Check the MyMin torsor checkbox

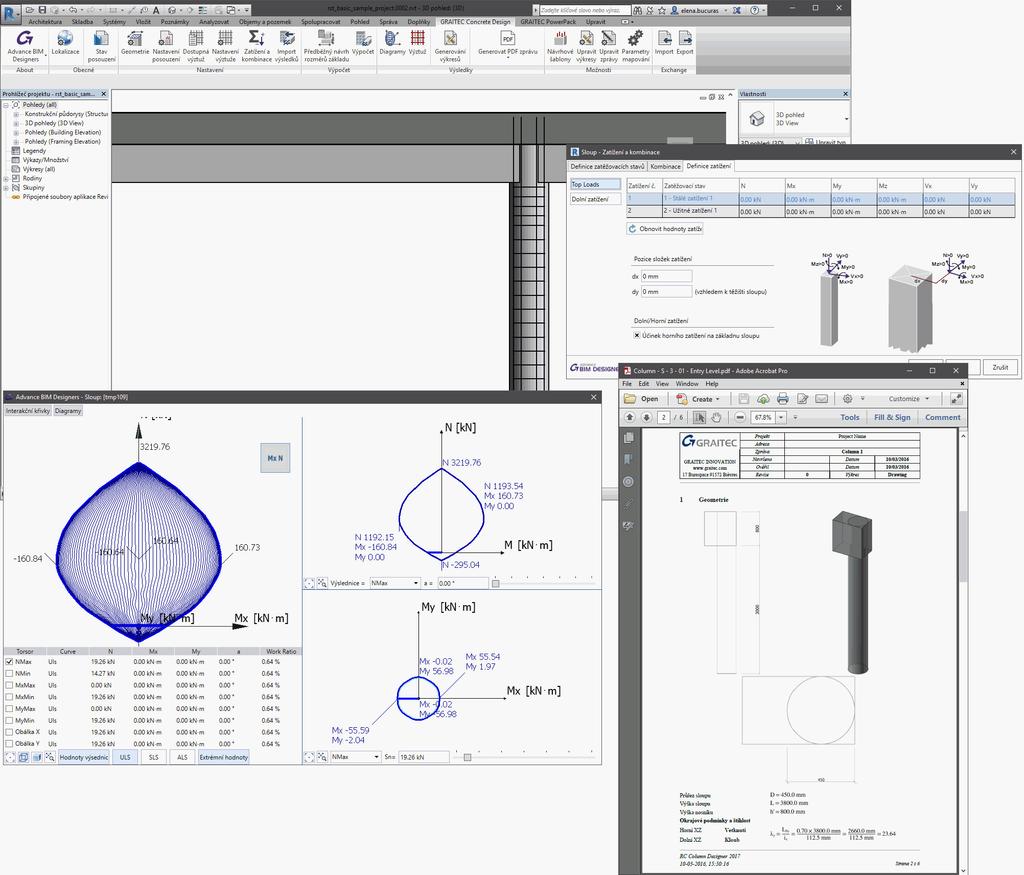[9, 720]
